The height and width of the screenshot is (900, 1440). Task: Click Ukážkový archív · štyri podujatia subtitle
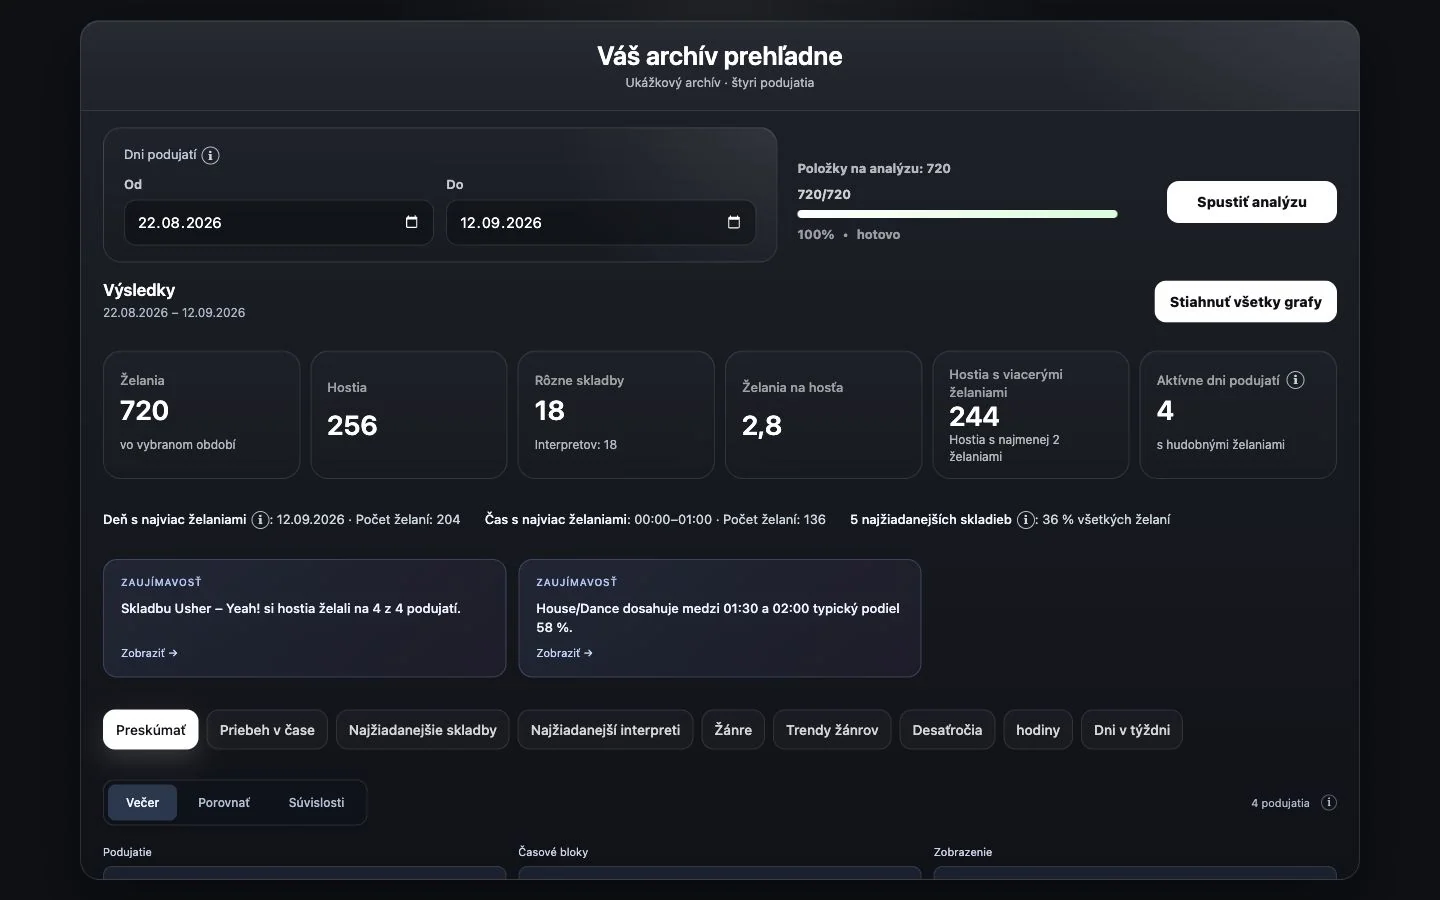point(720,83)
